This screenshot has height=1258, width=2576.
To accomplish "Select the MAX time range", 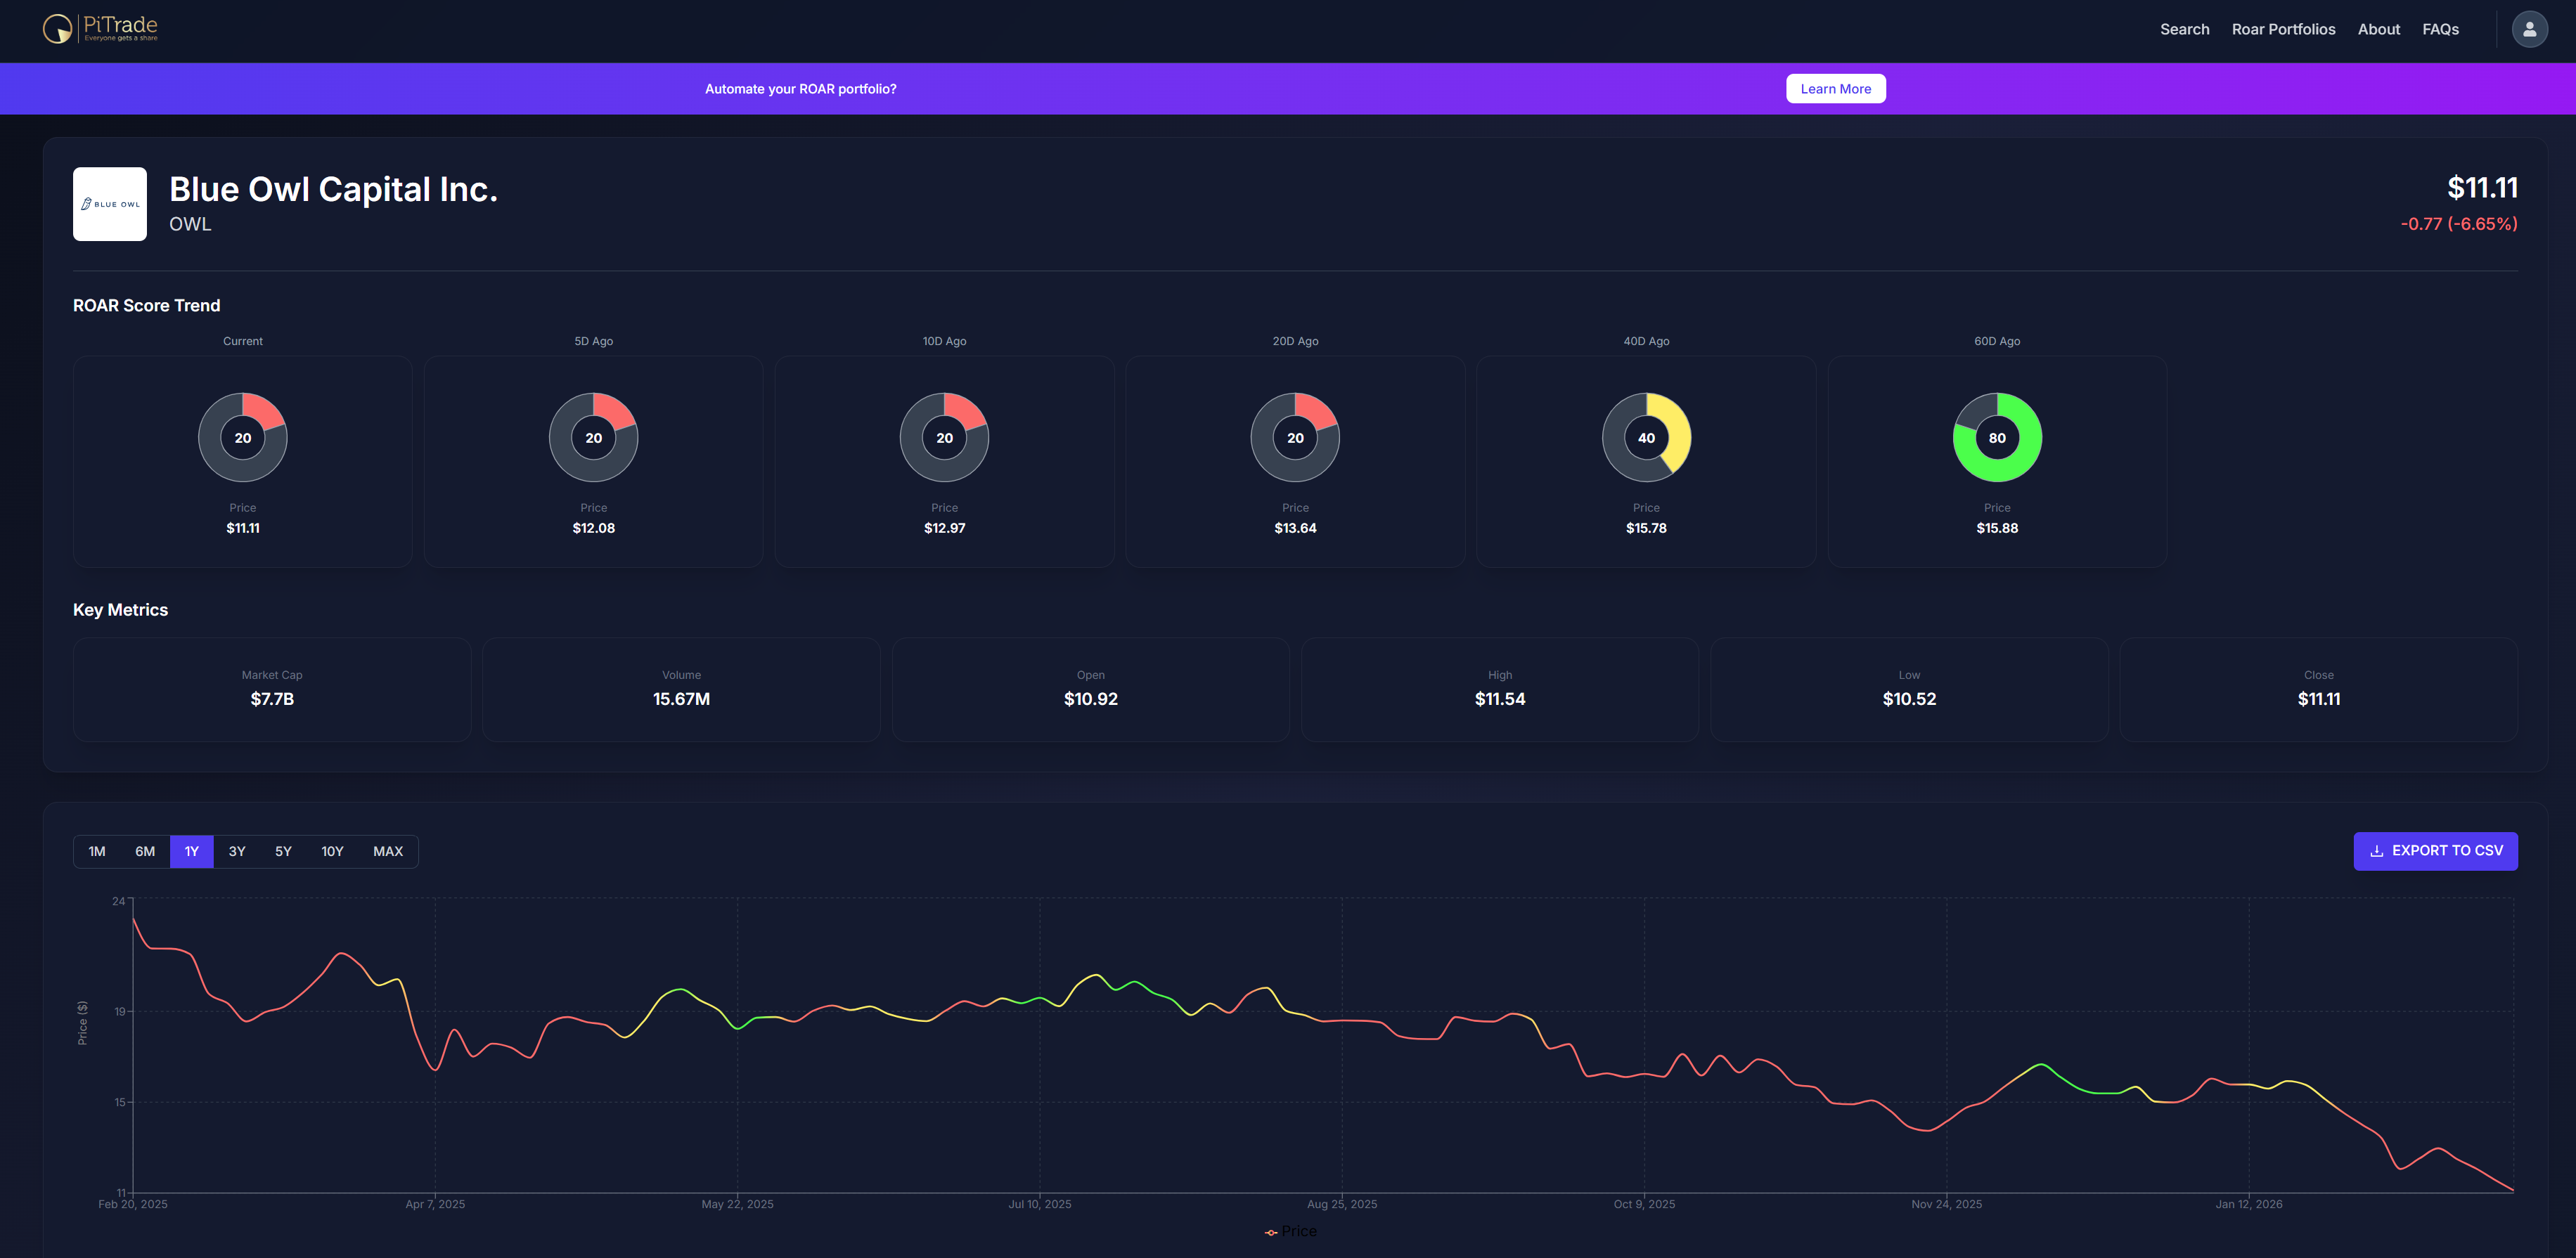I will (x=388, y=851).
